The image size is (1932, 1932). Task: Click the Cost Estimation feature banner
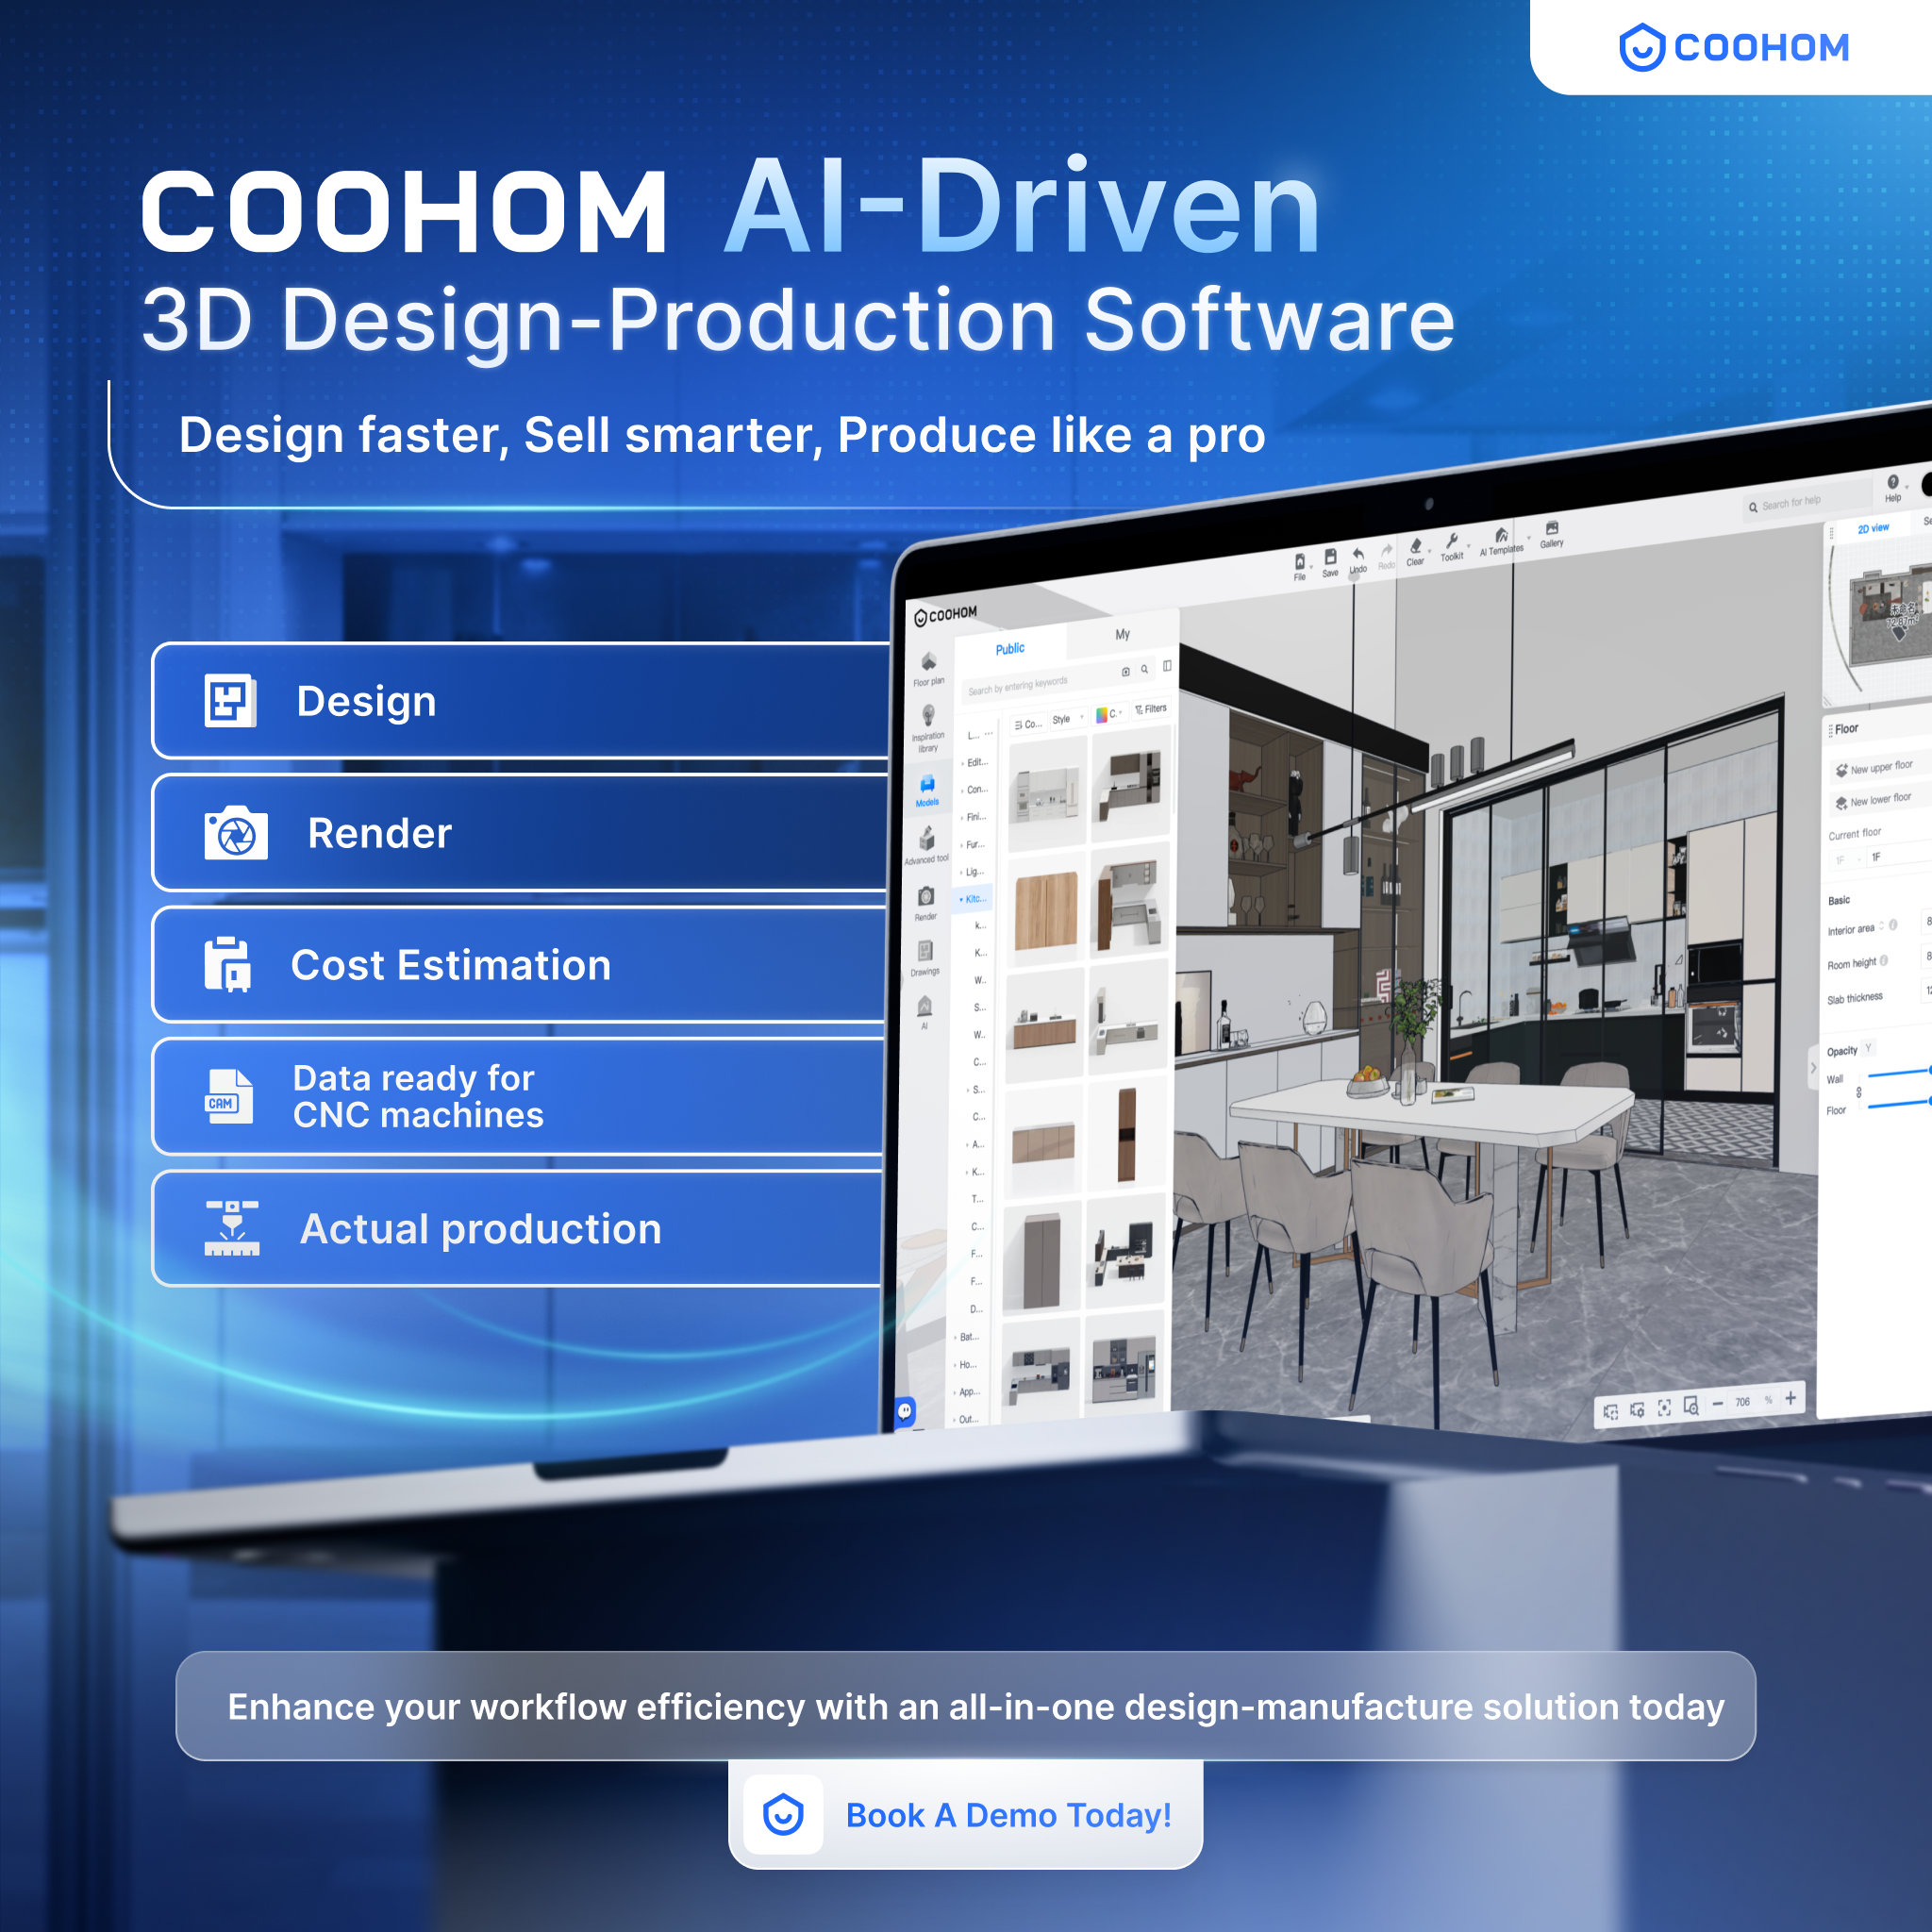520,965
